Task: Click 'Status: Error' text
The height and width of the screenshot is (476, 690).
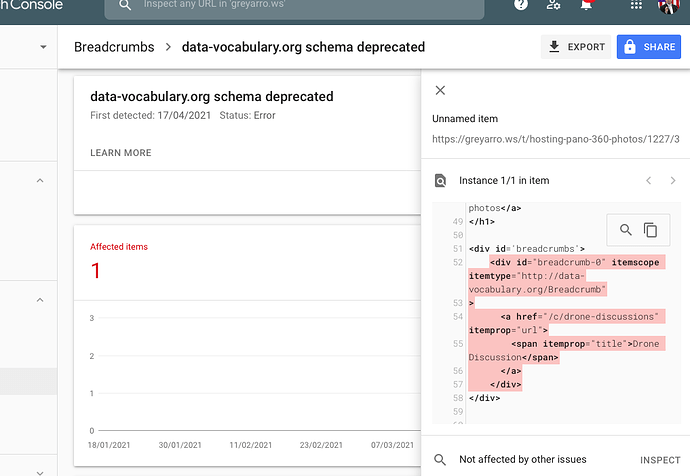Action: click(247, 115)
